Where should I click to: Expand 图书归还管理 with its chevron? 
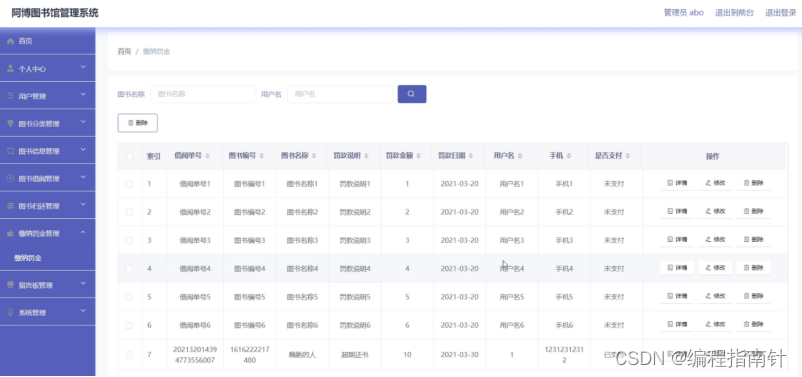pos(83,205)
